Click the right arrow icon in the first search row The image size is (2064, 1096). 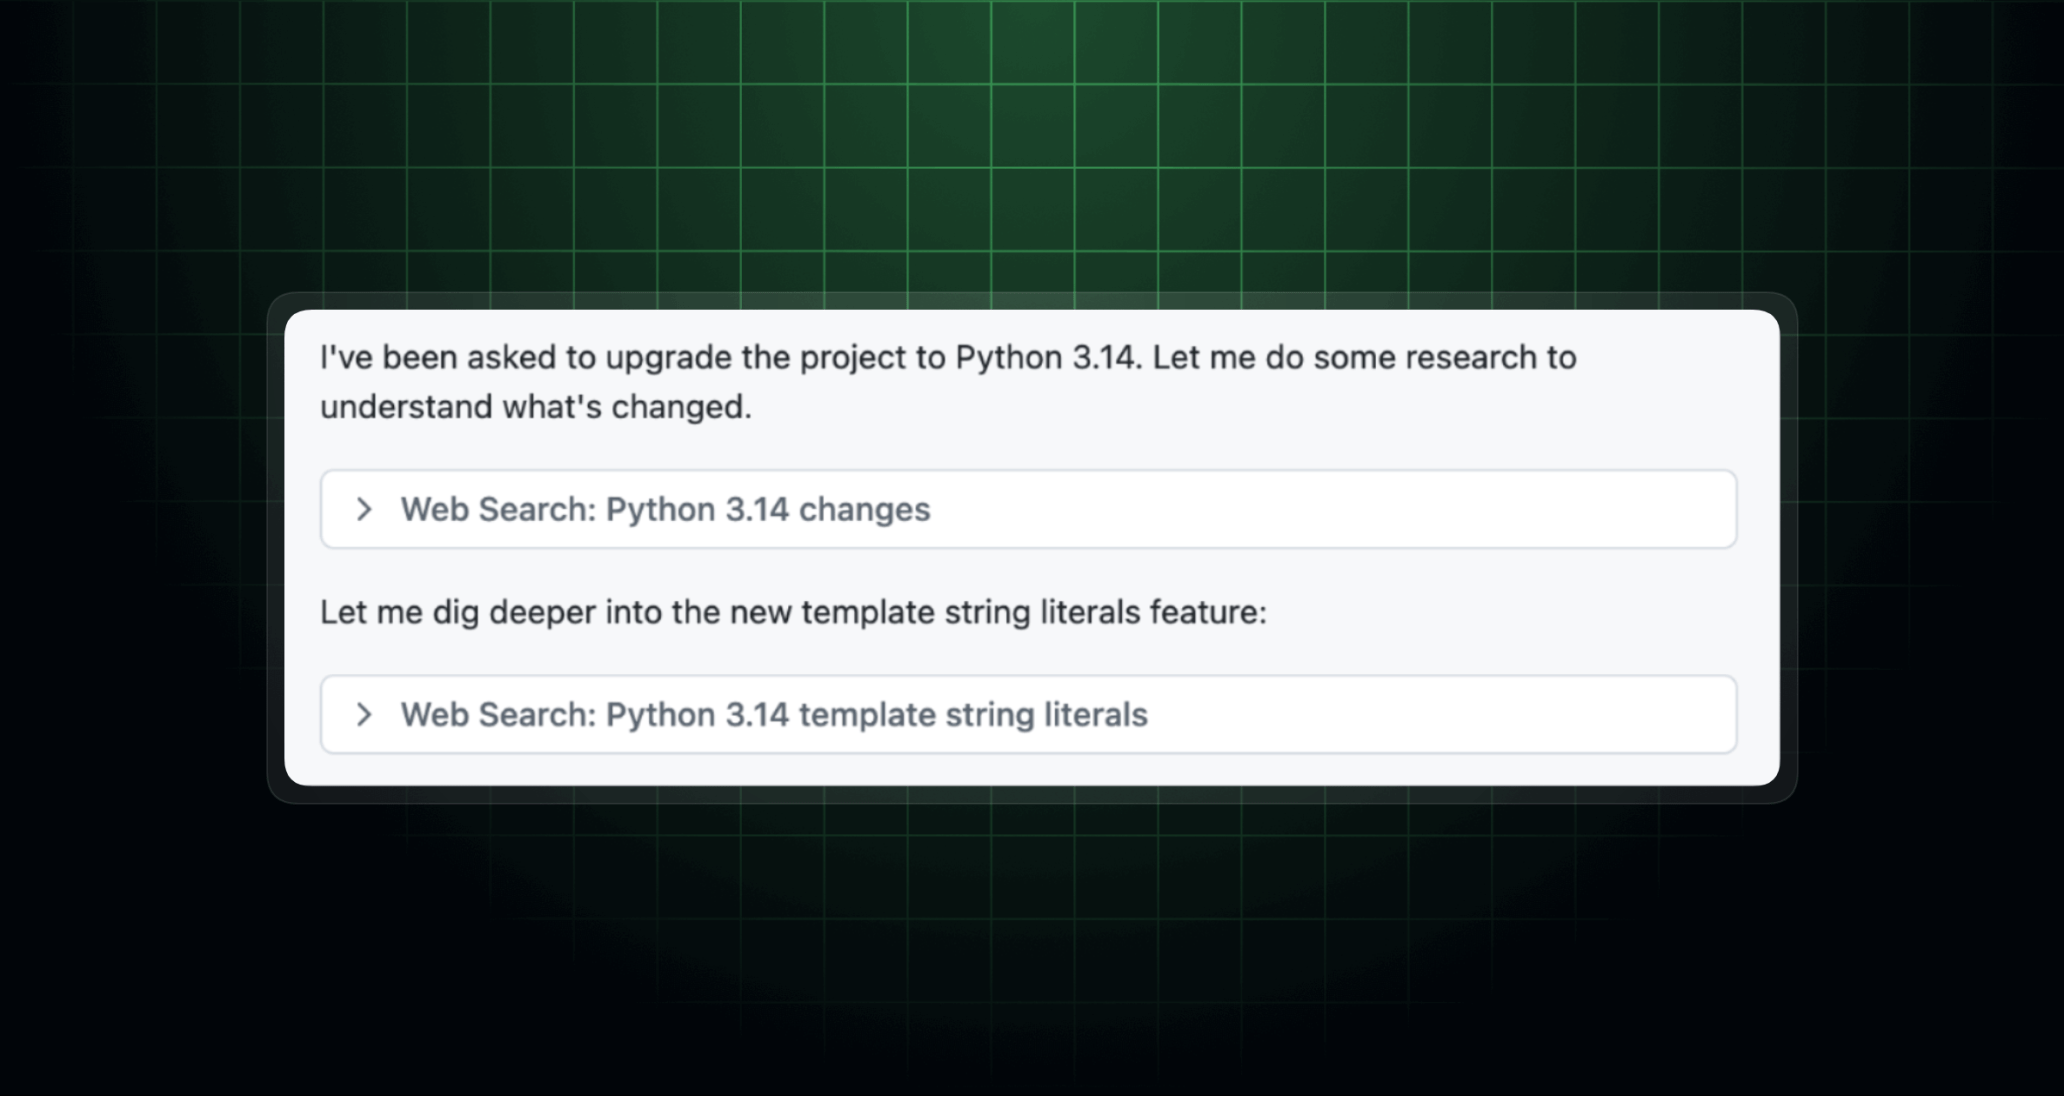[364, 509]
